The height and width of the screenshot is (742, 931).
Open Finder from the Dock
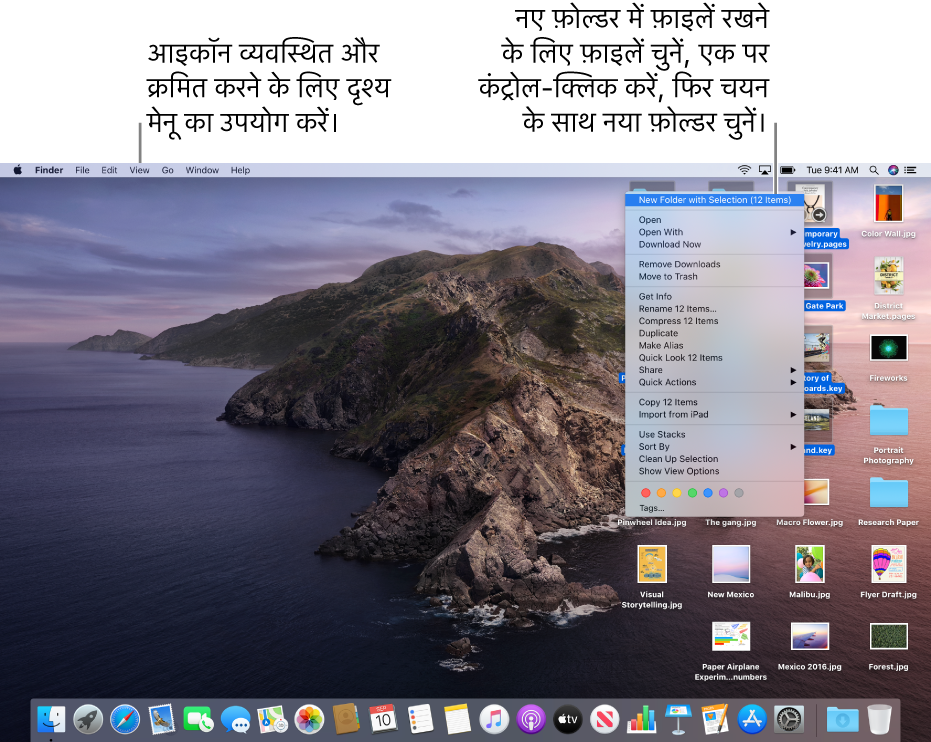[x=52, y=719]
